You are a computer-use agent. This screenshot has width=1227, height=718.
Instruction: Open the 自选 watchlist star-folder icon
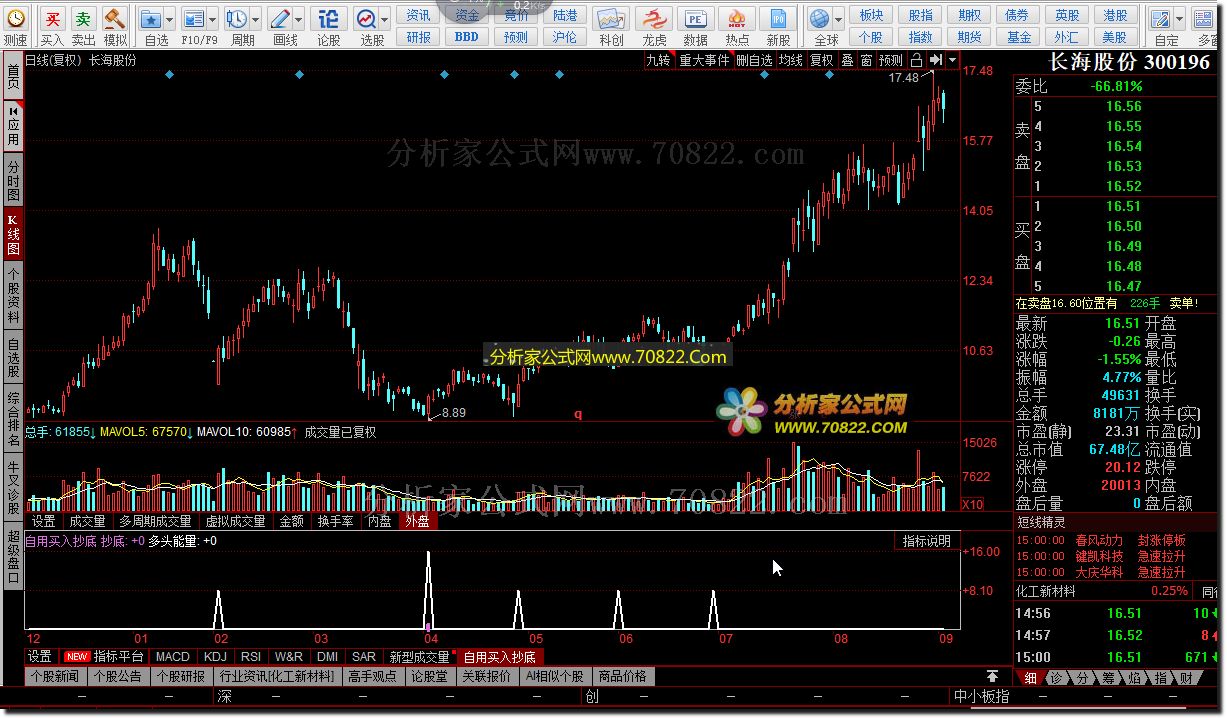click(x=151, y=18)
